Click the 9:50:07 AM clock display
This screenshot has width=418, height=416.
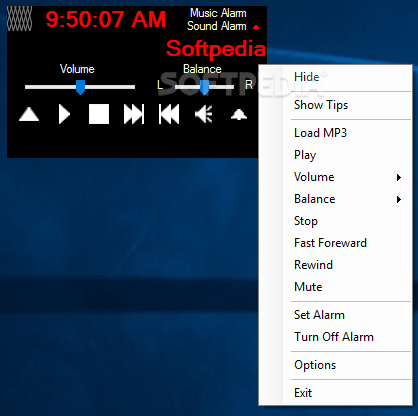point(106,19)
